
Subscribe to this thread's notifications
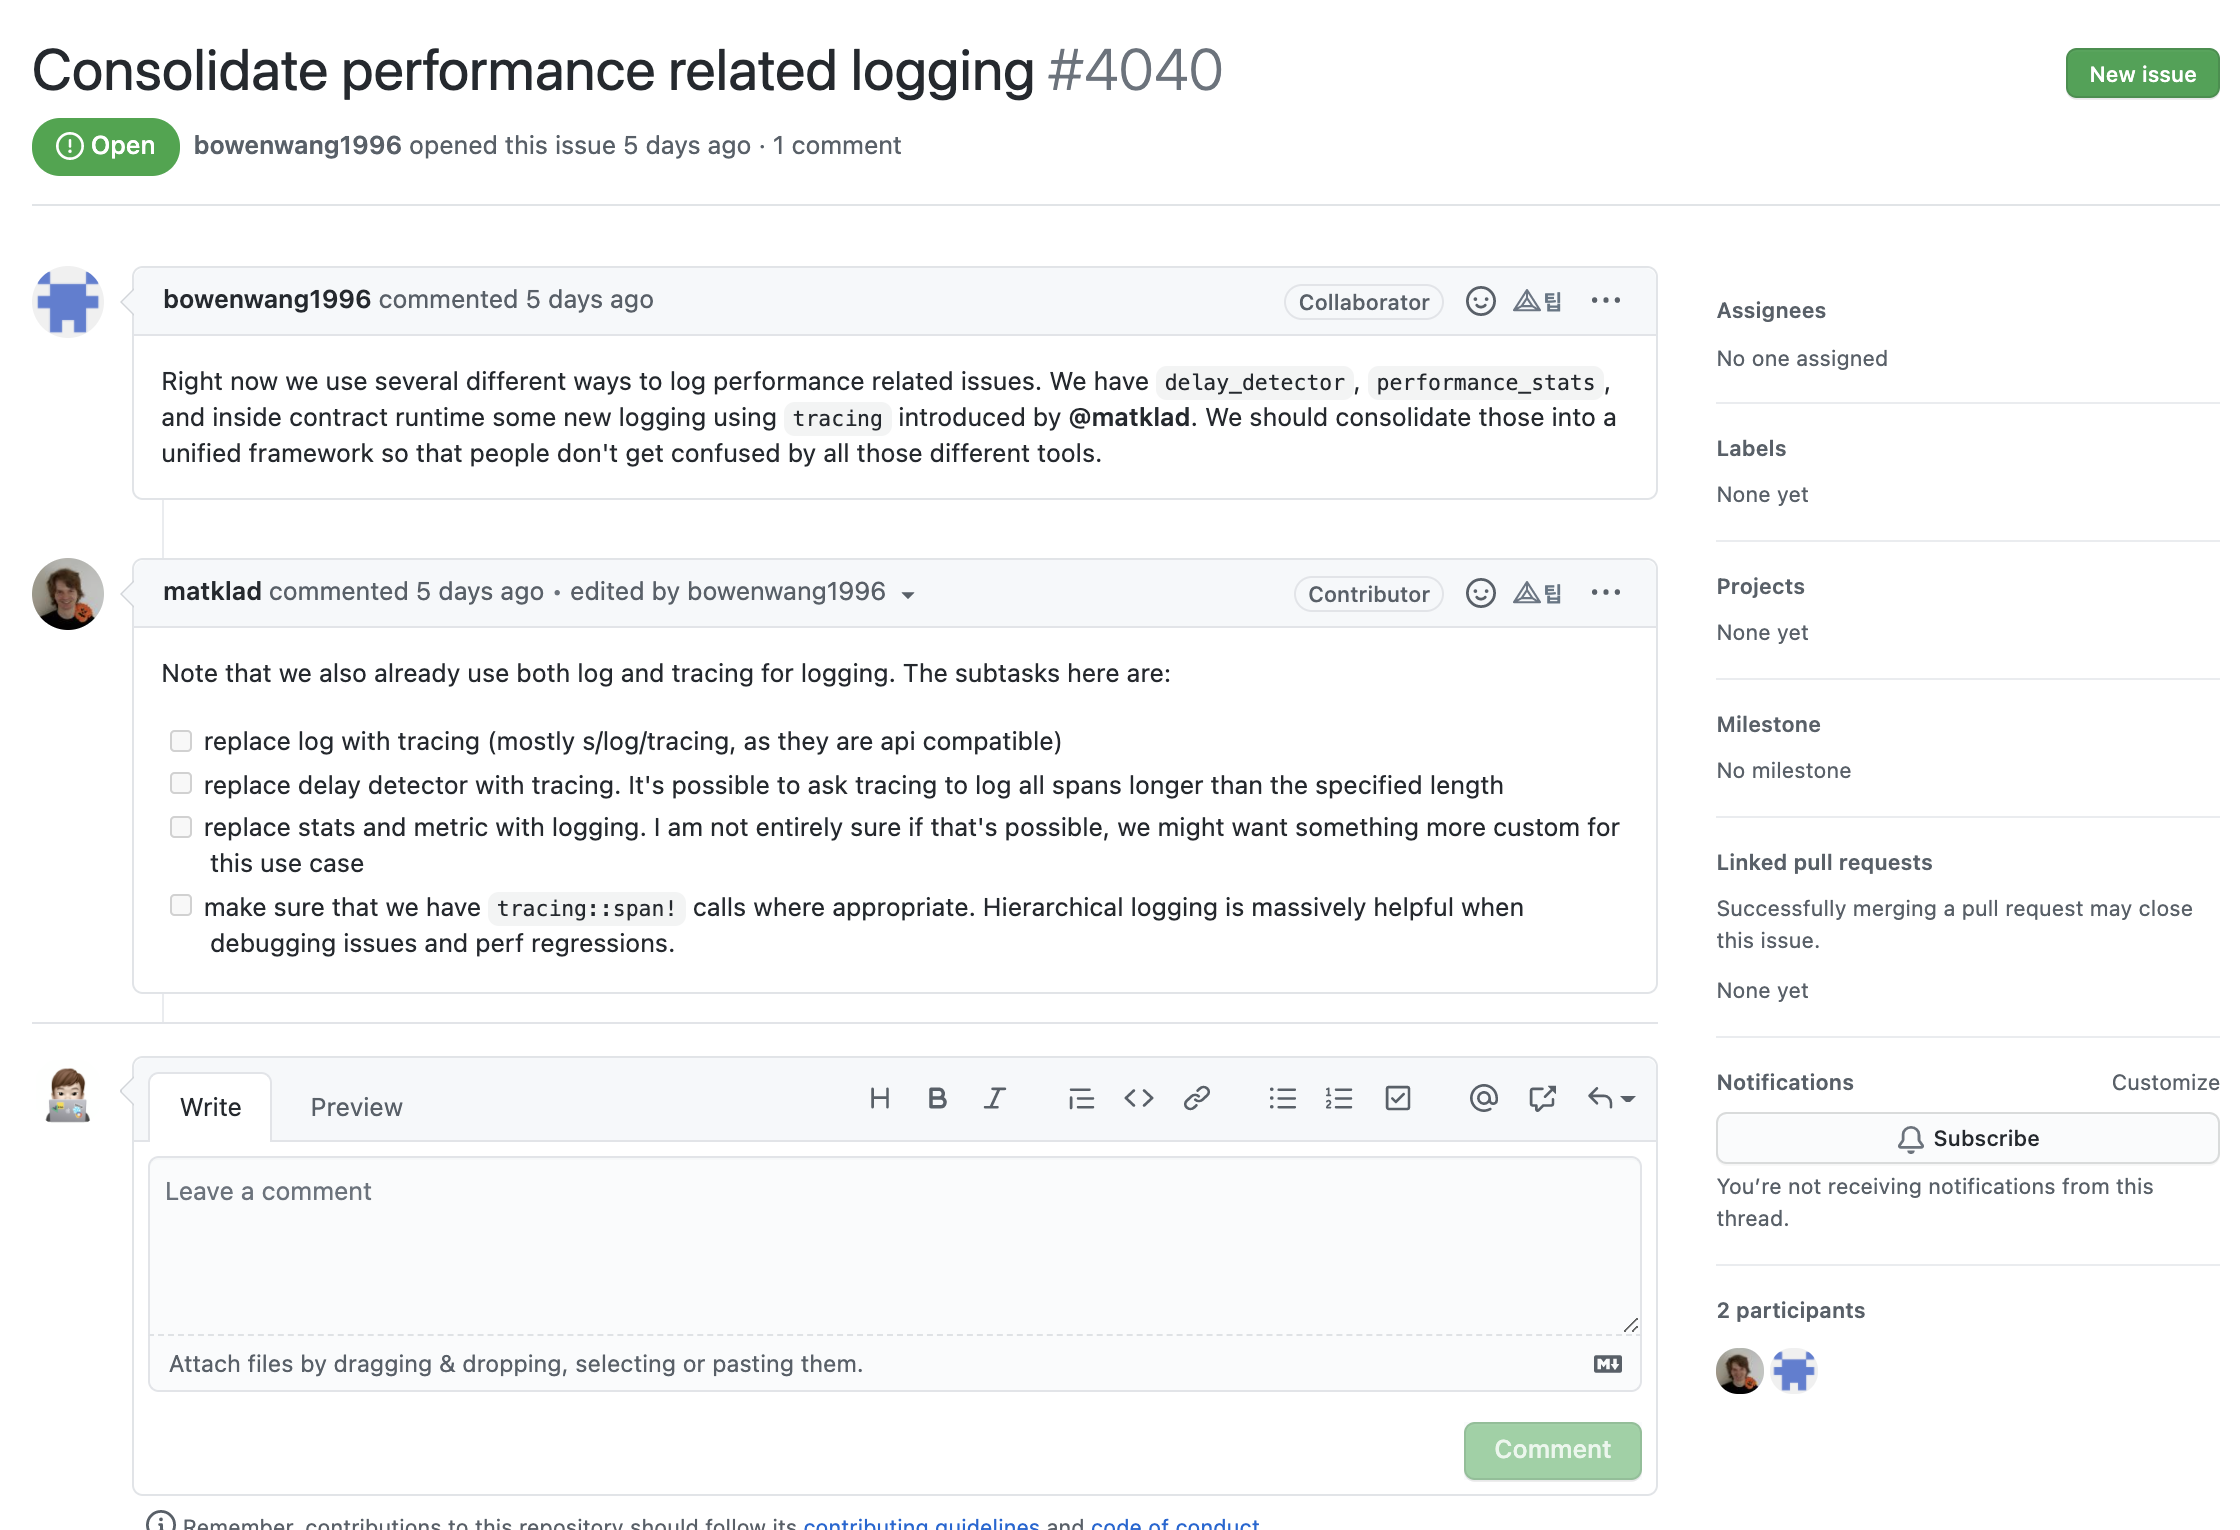(x=1967, y=1138)
